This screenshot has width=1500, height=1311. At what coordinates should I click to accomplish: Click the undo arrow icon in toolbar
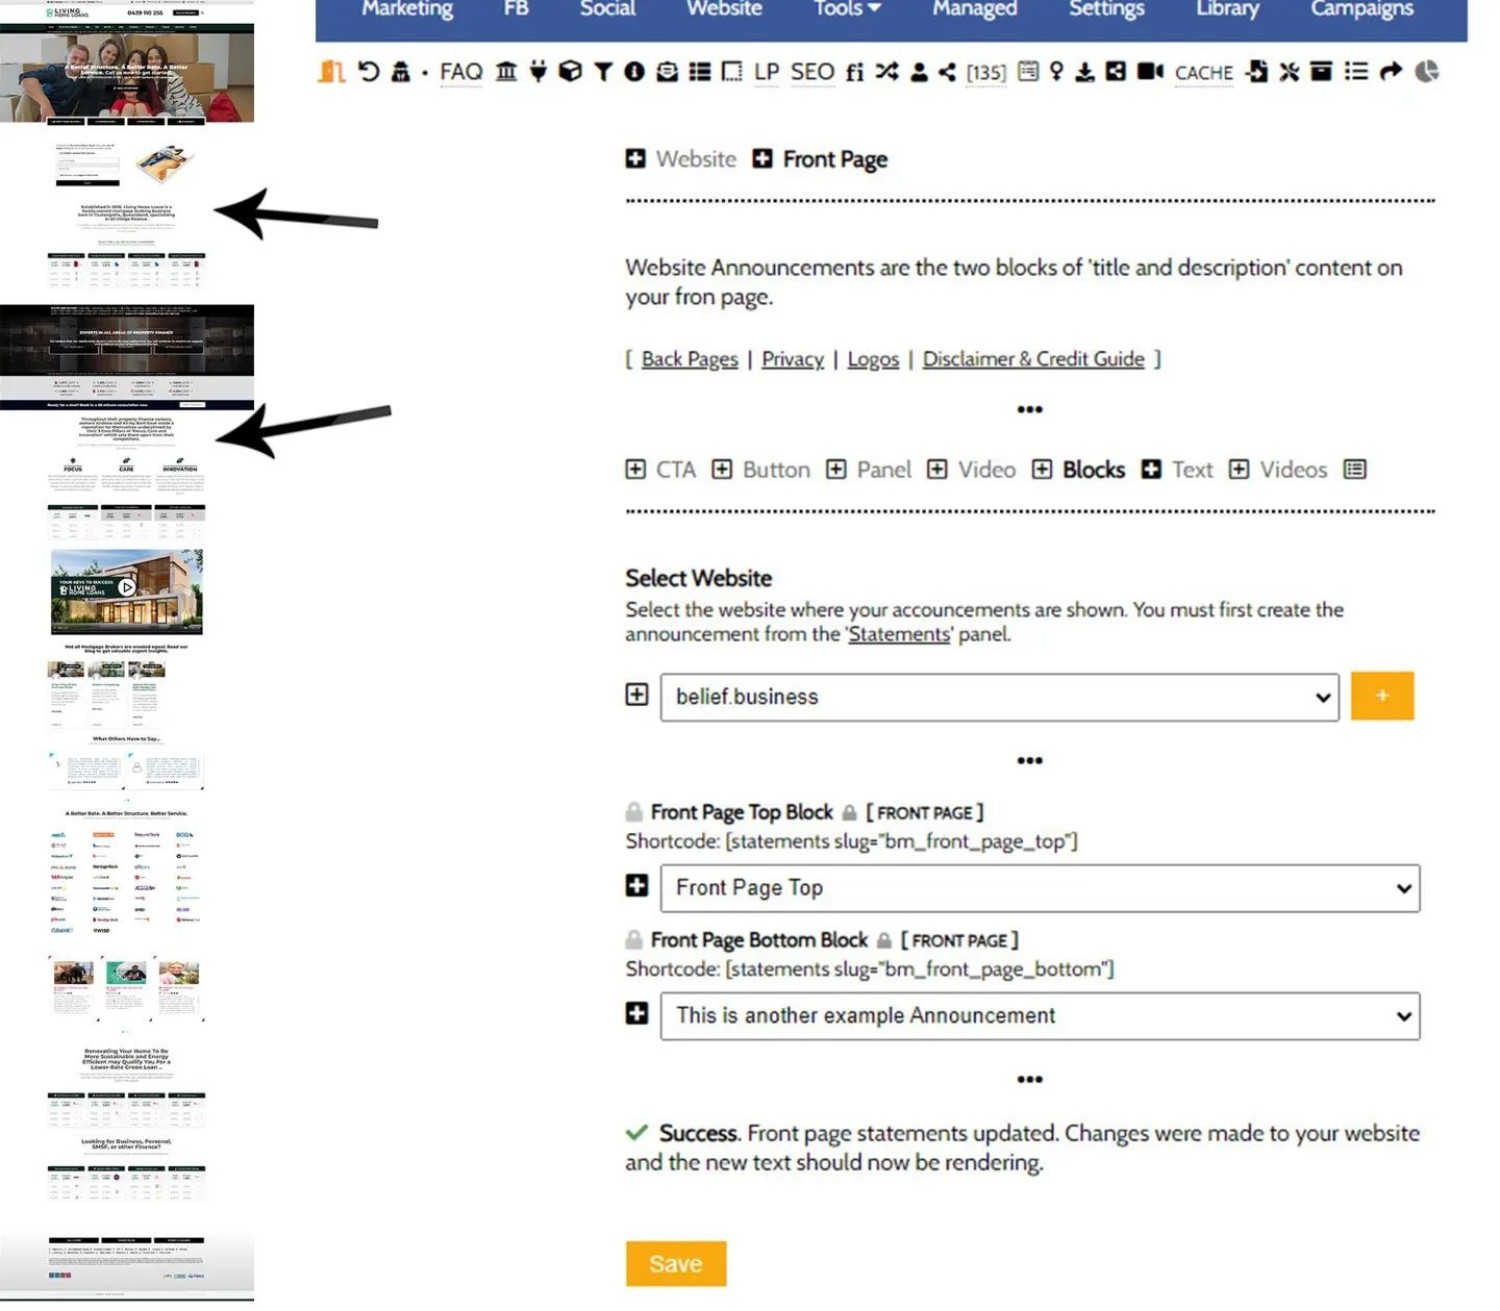(x=368, y=72)
